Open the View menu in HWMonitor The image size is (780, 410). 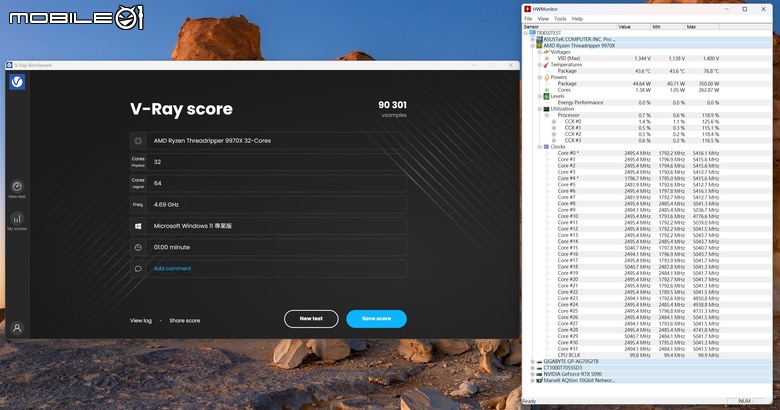tap(543, 19)
